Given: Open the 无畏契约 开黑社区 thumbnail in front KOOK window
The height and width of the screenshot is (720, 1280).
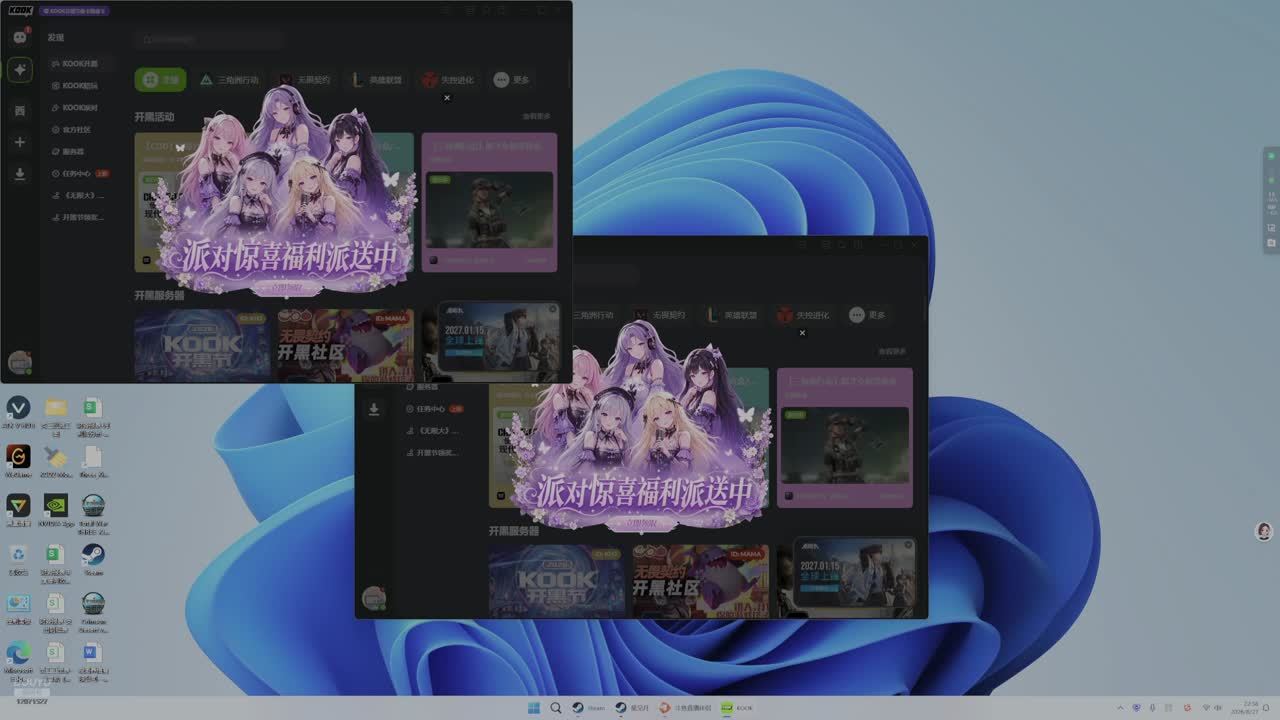Looking at the screenshot, I should 345,346.
